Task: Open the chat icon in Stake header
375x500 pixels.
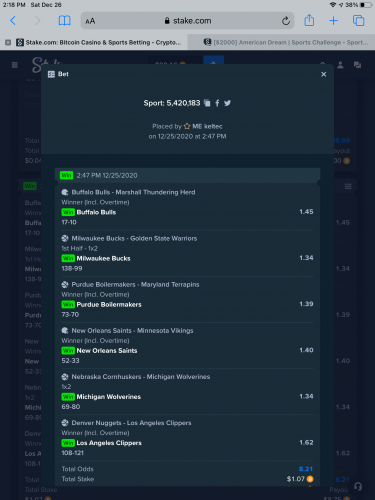Action: point(358,65)
